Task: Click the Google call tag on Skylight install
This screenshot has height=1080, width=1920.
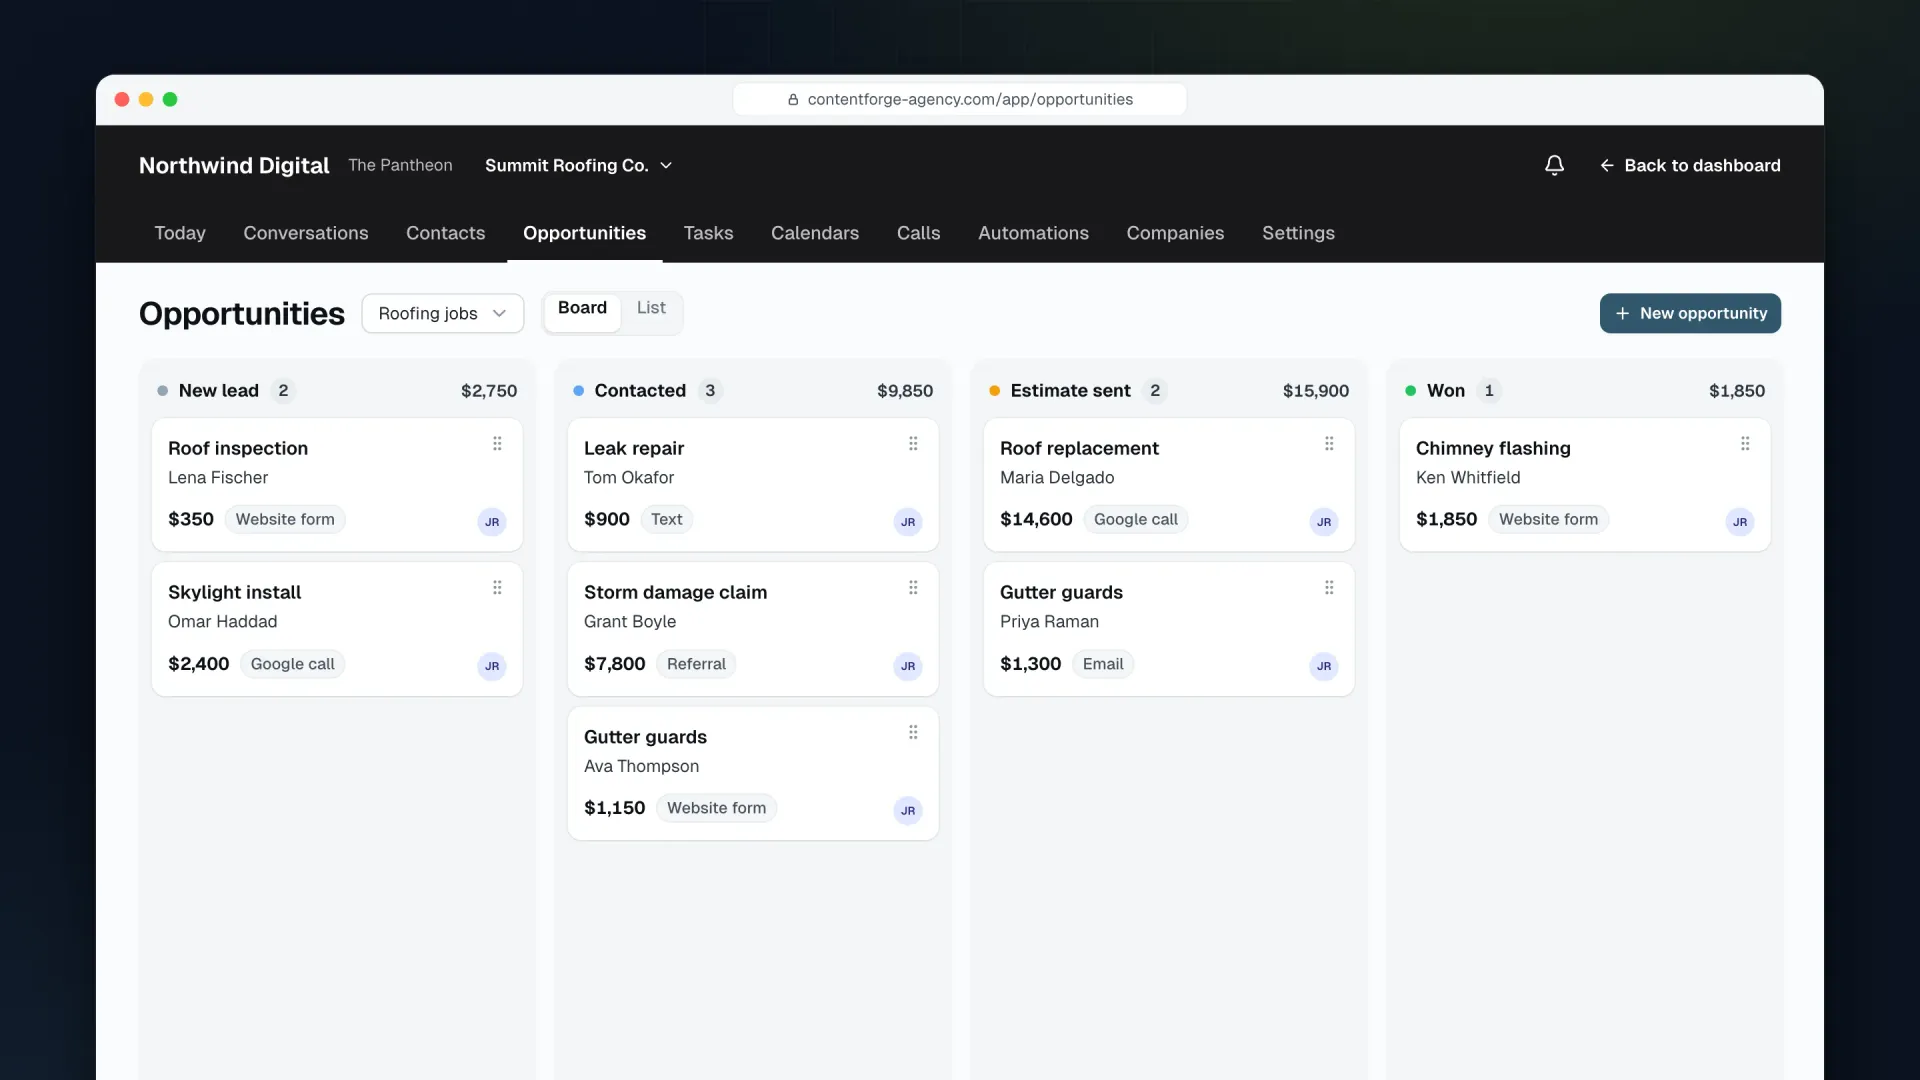Action: click(292, 664)
